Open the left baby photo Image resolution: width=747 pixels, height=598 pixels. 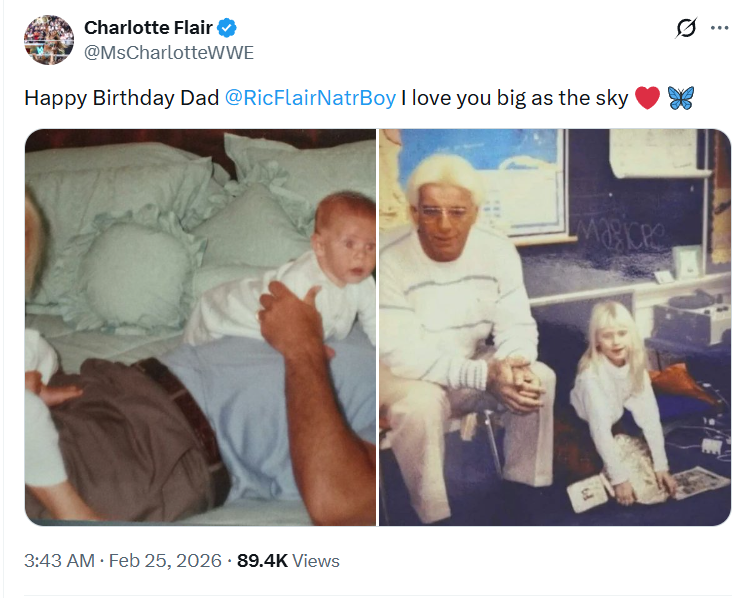200,326
